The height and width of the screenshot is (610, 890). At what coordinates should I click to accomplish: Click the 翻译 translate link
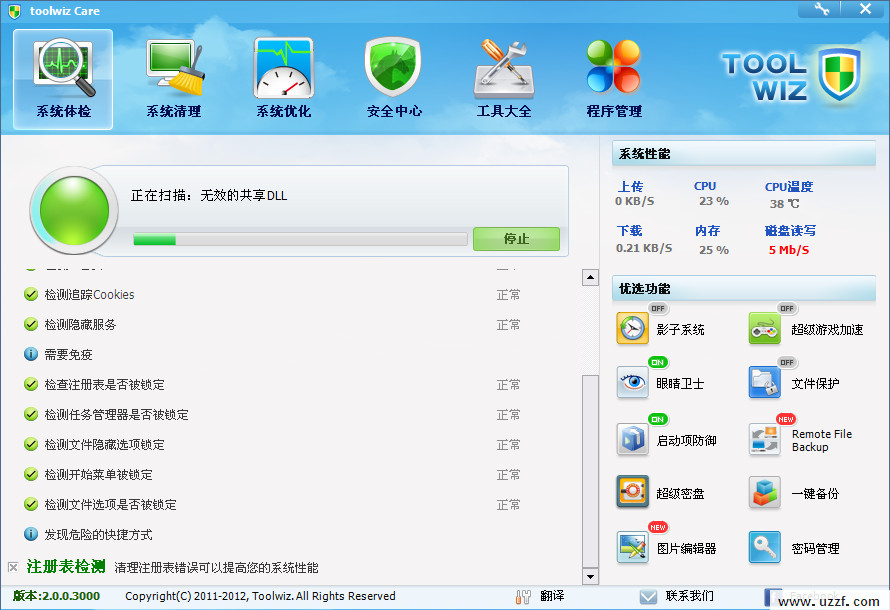pos(552,596)
